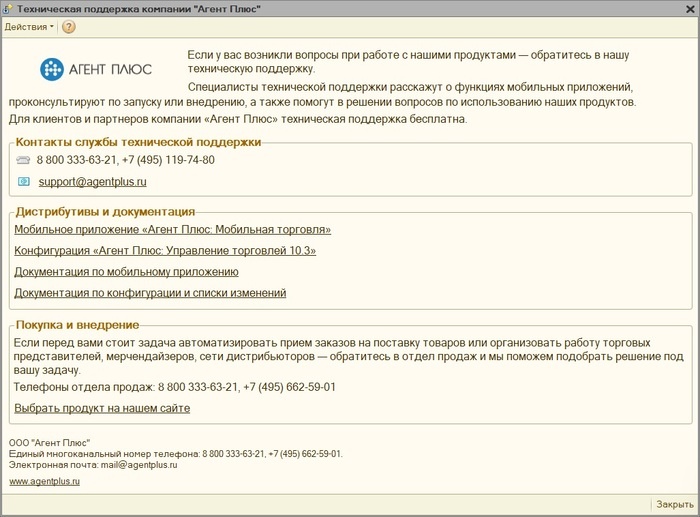Click the window title bar app icon

(x=7, y=9)
